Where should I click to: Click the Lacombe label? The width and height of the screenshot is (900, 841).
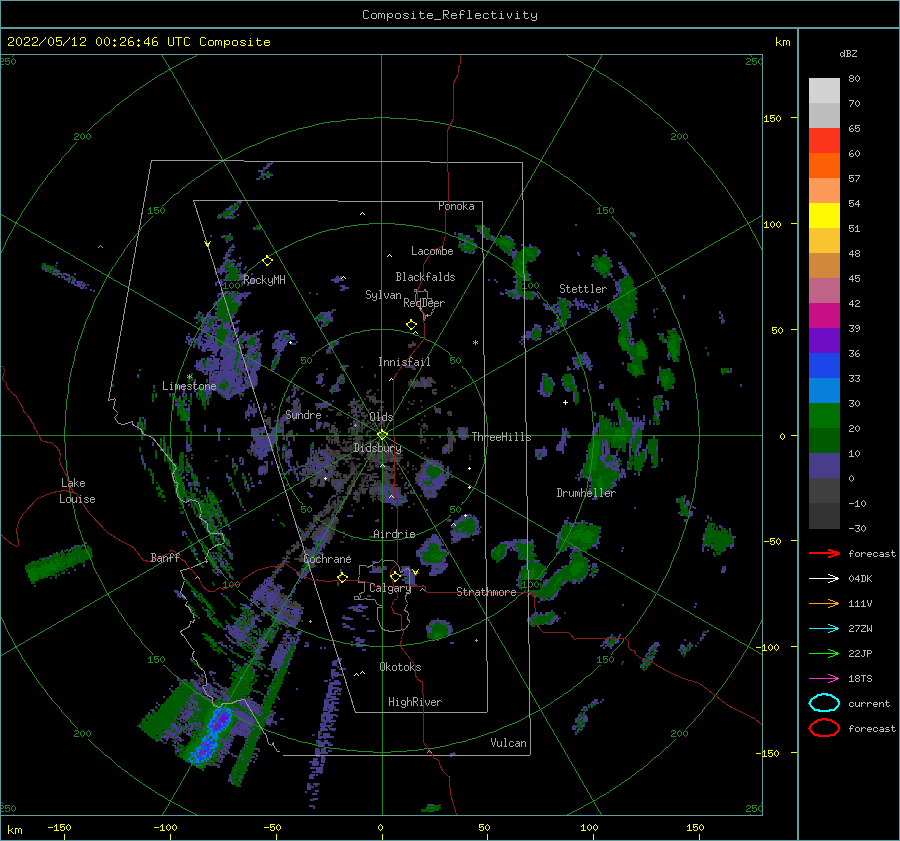tap(432, 251)
